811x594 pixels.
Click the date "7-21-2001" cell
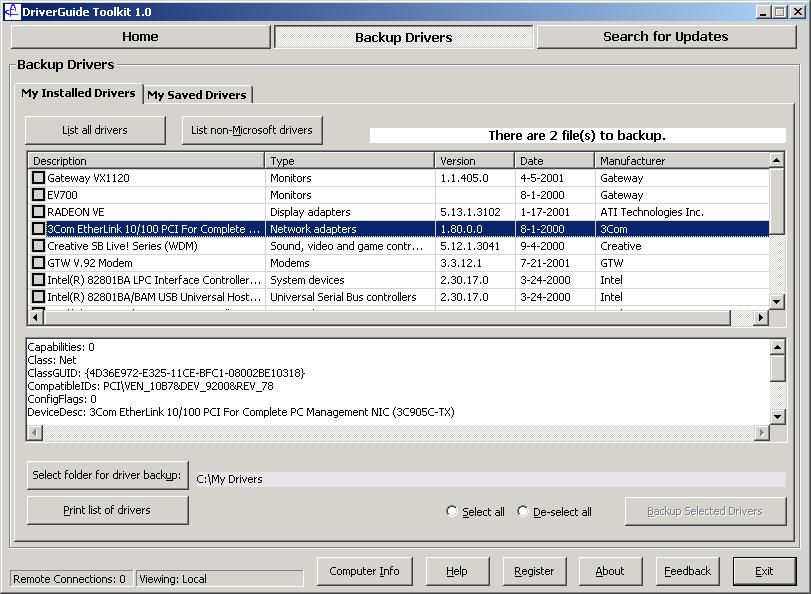point(555,263)
